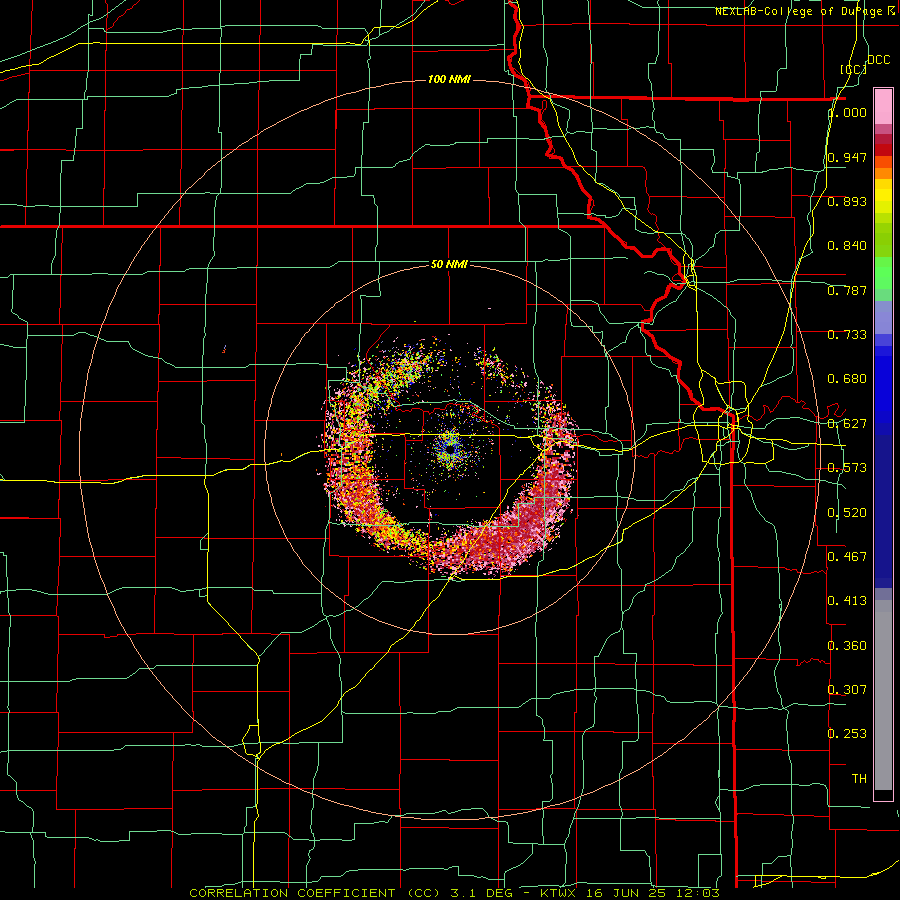Click the 3.1 DEG elevation angle text
The width and height of the screenshot is (900, 900).
point(480,893)
